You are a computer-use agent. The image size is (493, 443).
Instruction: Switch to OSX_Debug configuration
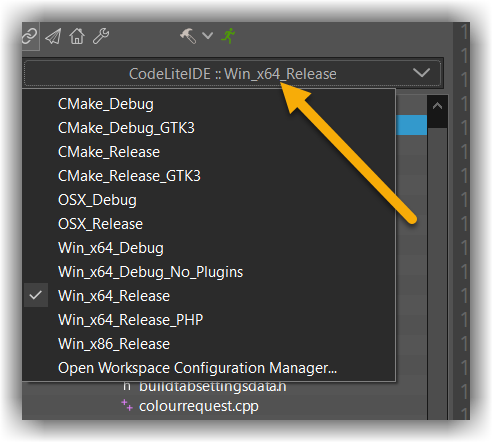coord(209,200)
